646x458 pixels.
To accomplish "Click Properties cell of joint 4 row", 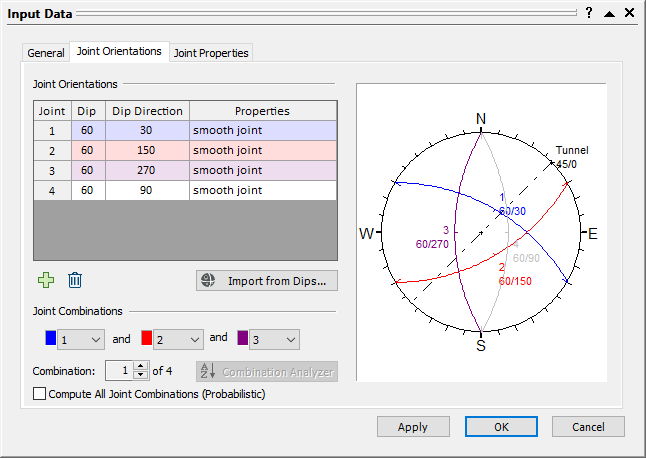I will (263, 190).
